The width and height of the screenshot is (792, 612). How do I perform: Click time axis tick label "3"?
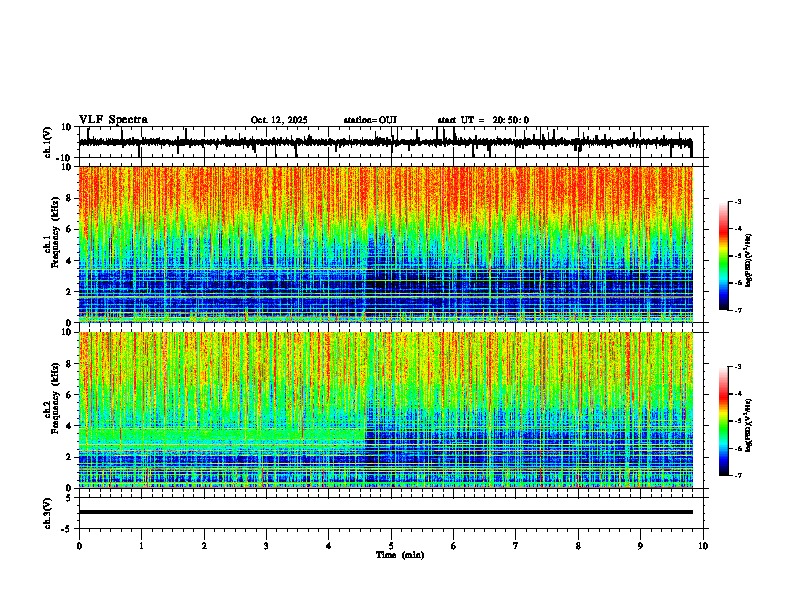(266, 546)
